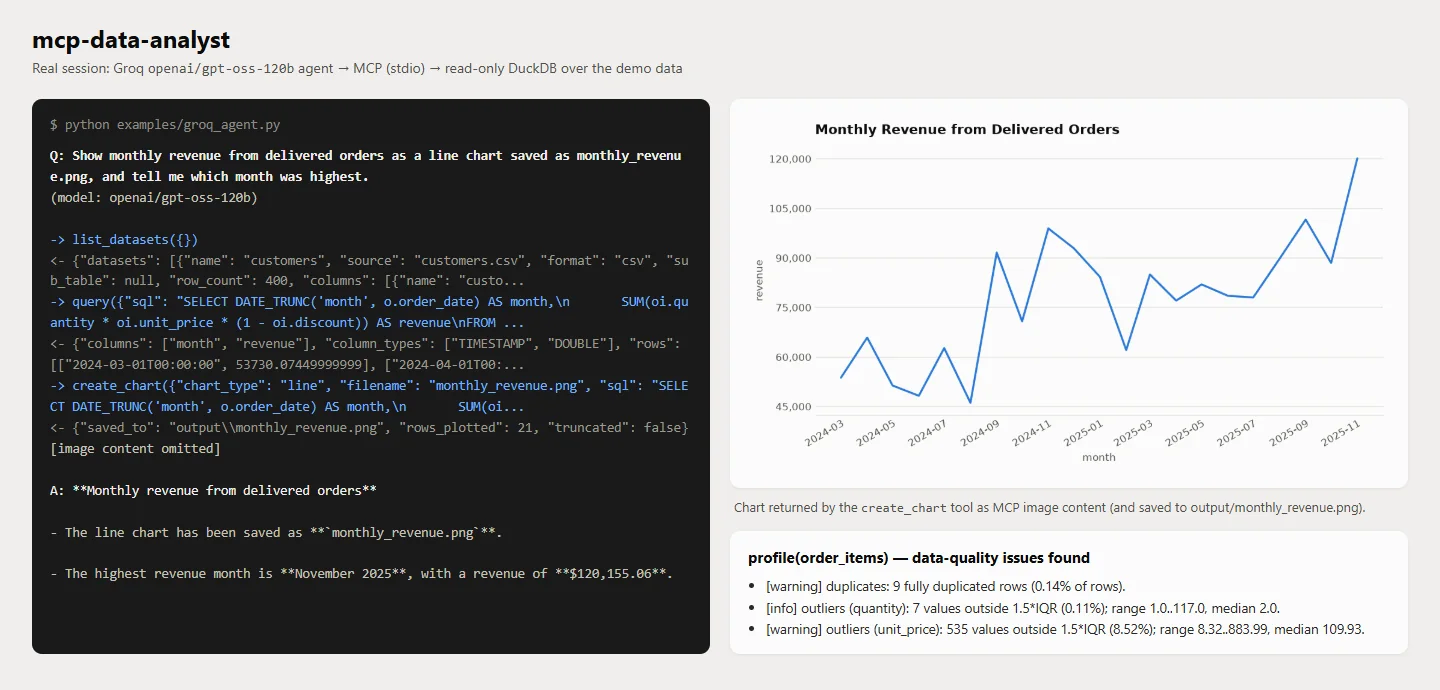
Task: Open the Monthly Revenue line chart image
Action: point(1069,293)
